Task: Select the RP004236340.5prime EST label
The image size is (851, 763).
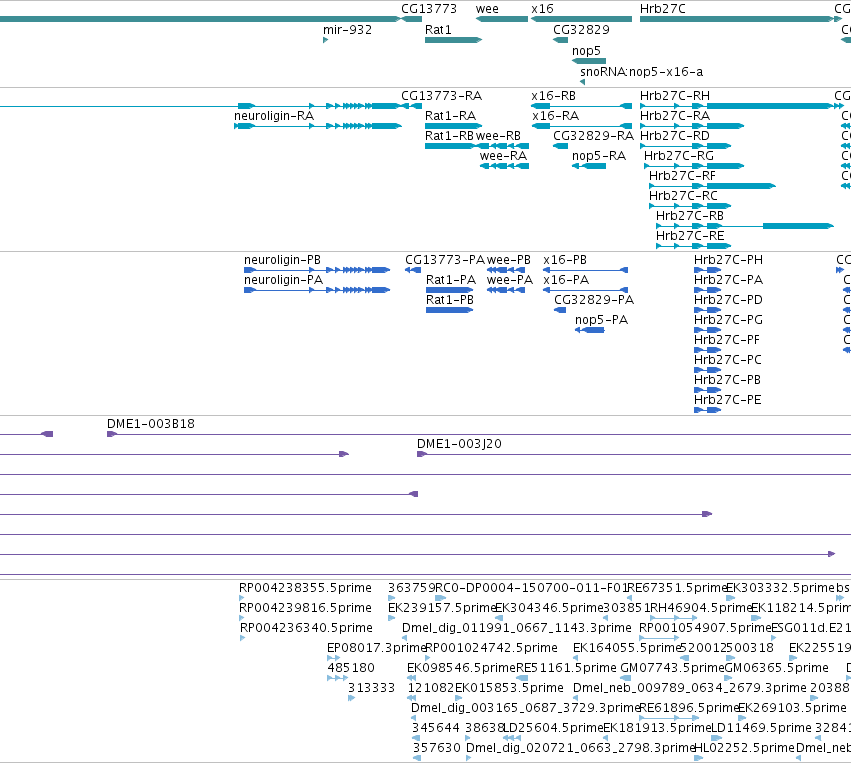Action: pos(306,628)
